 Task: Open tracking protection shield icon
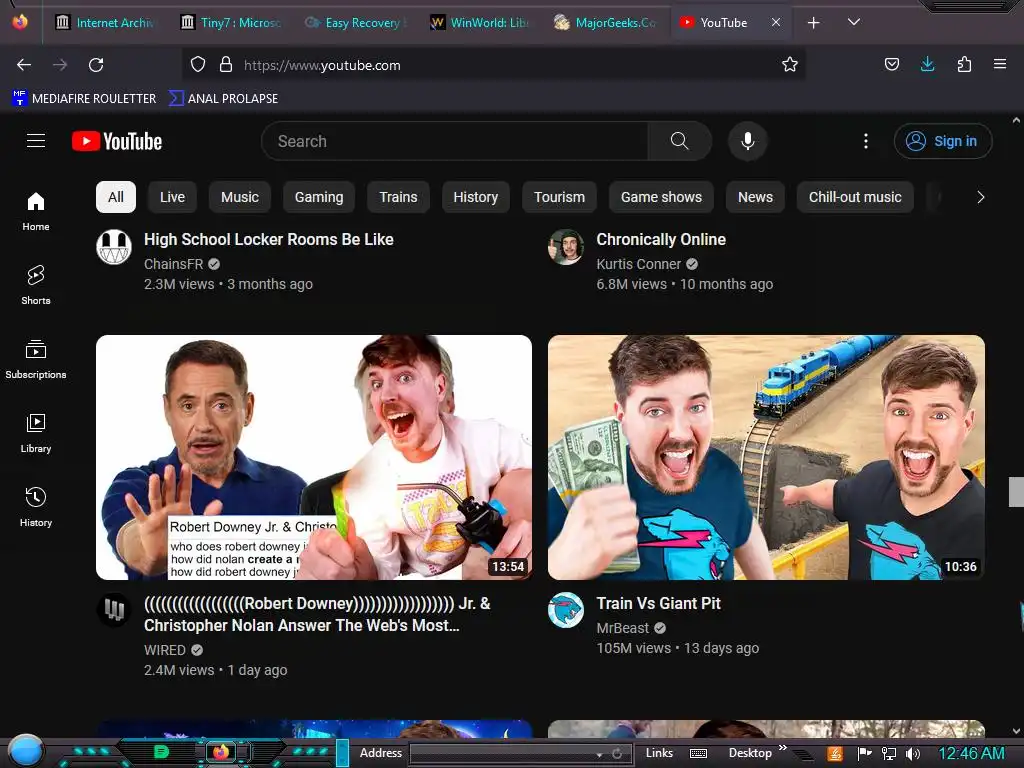click(x=198, y=65)
